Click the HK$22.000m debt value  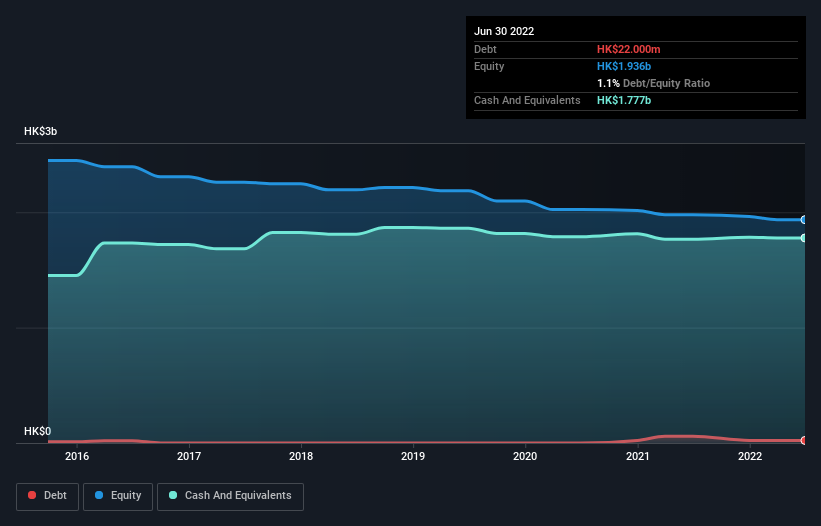628,49
